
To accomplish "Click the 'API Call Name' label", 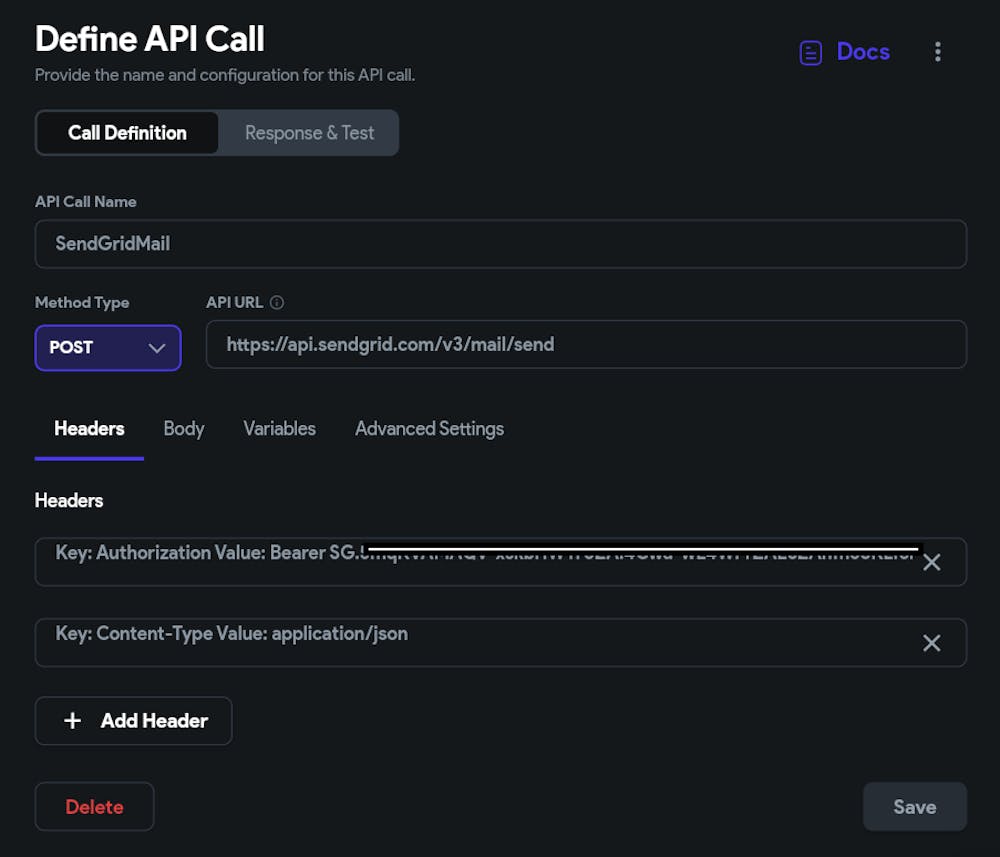I will 86,201.
